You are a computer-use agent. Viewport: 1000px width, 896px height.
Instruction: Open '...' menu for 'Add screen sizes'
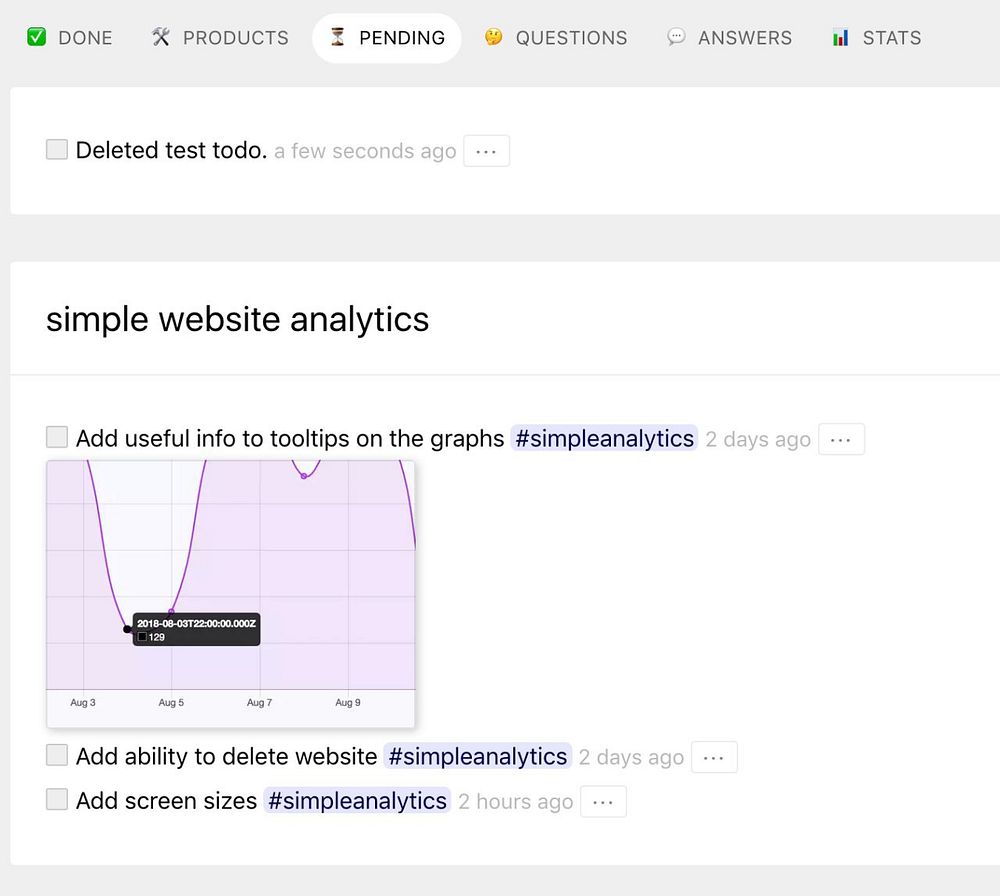[x=603, y=802]
